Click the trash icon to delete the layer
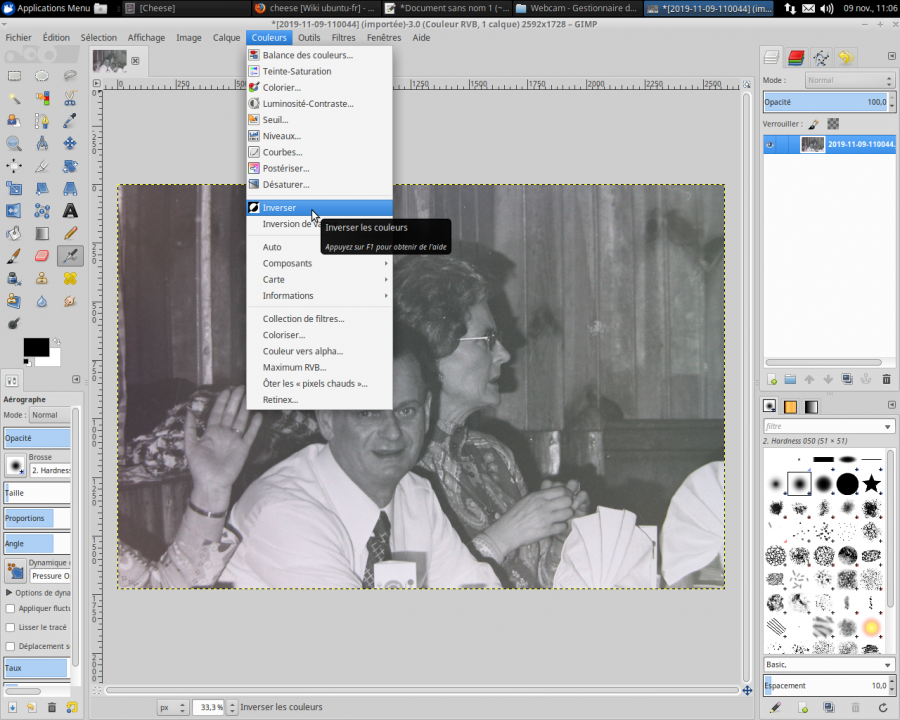 click(886, 379)
